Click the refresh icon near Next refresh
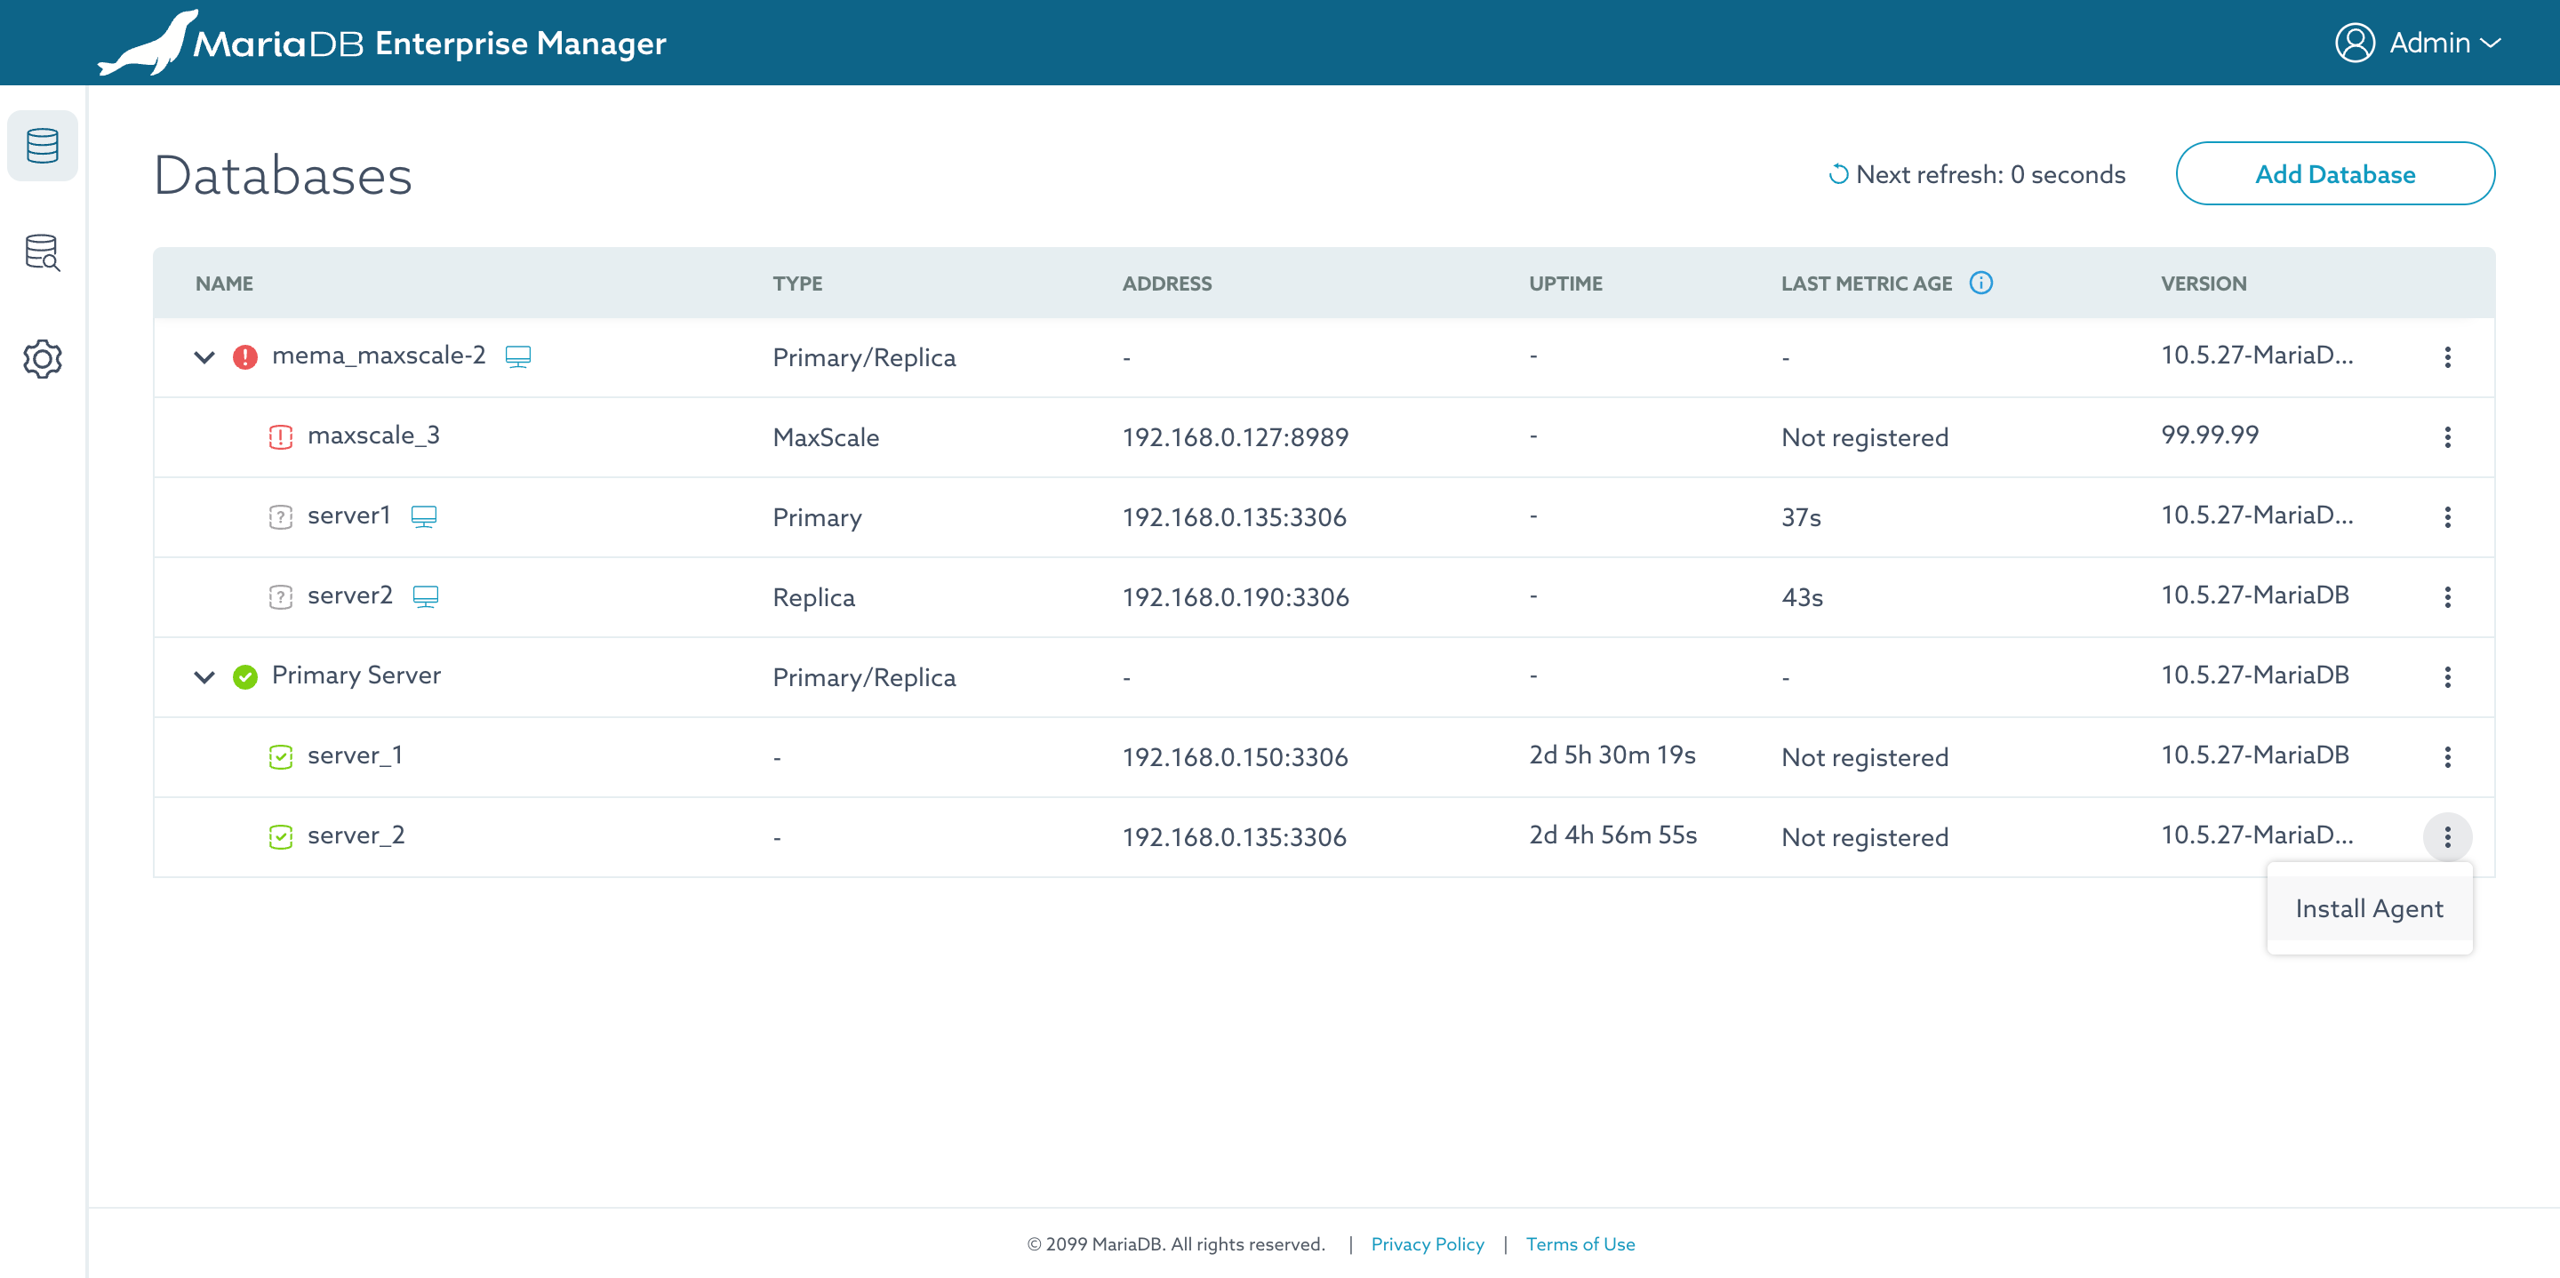 click(1837, 174)
